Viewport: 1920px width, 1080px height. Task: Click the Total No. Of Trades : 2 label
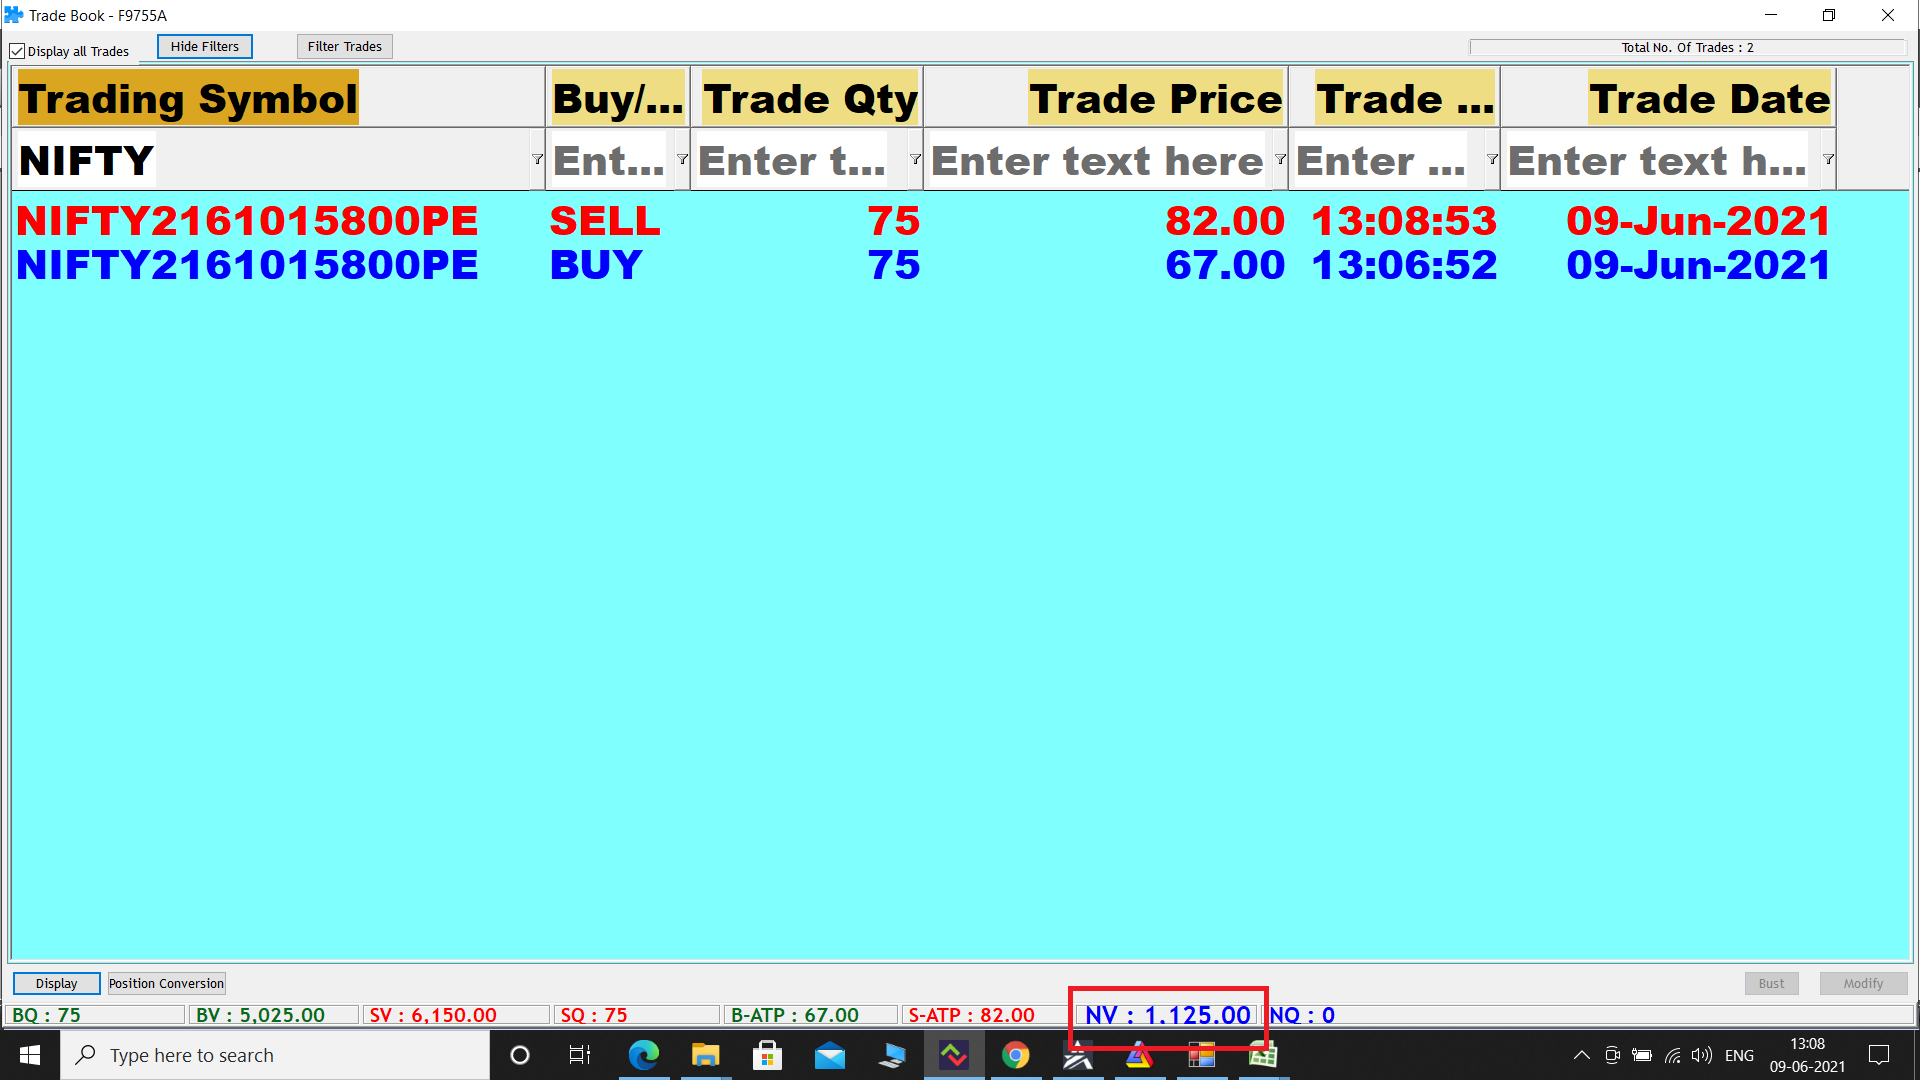[x=1687, y=47]
